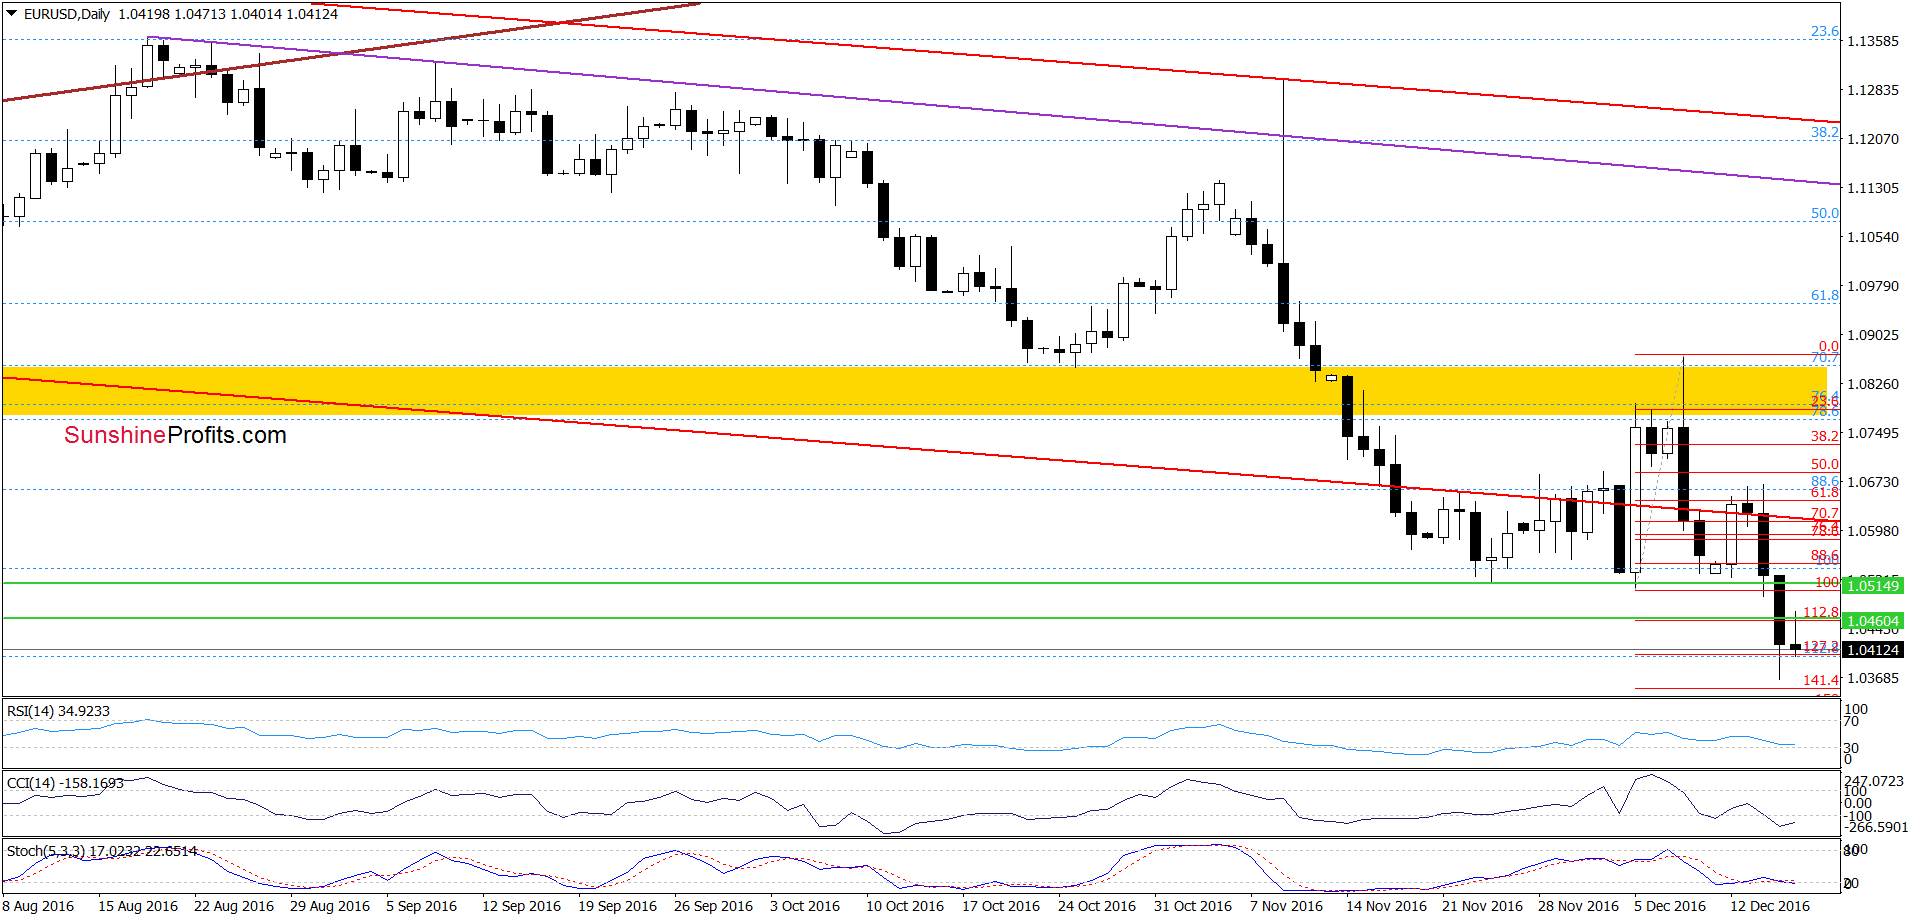Click the black 1.04124 current price tag
Image resolution: width=1908 pixels, height=920 pixels.
pos(1873,650)
